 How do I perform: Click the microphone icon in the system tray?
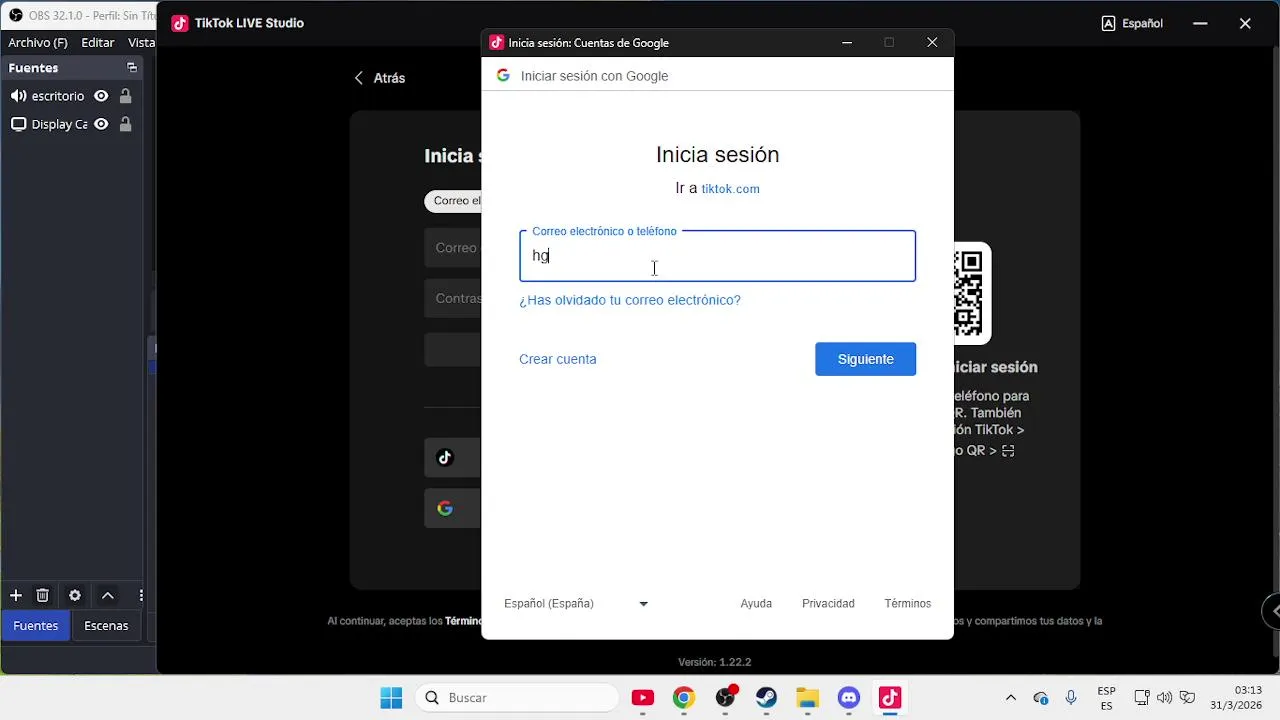1071,698
